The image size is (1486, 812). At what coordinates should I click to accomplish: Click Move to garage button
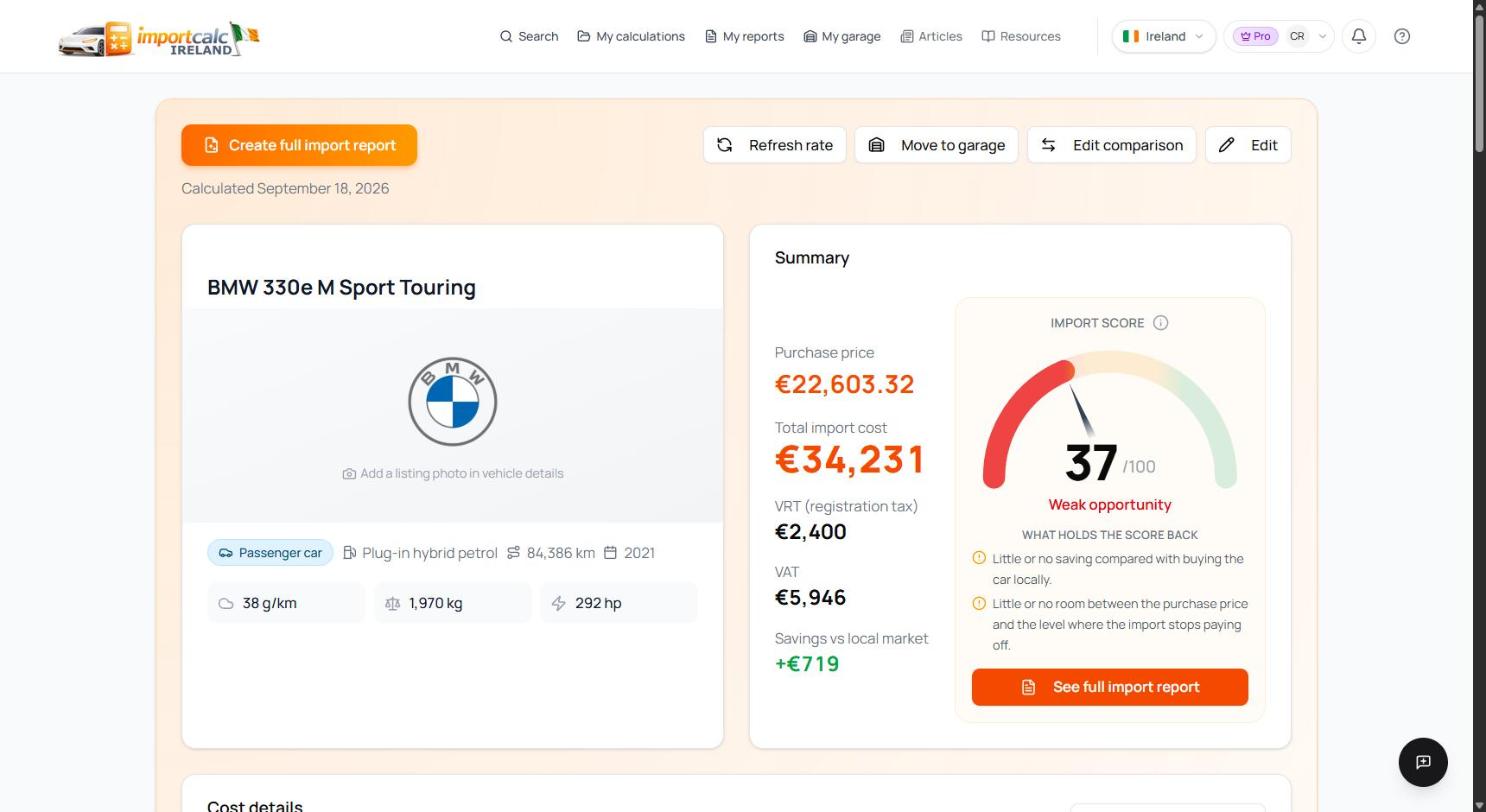pyautogui.click(x=936, y=145)
